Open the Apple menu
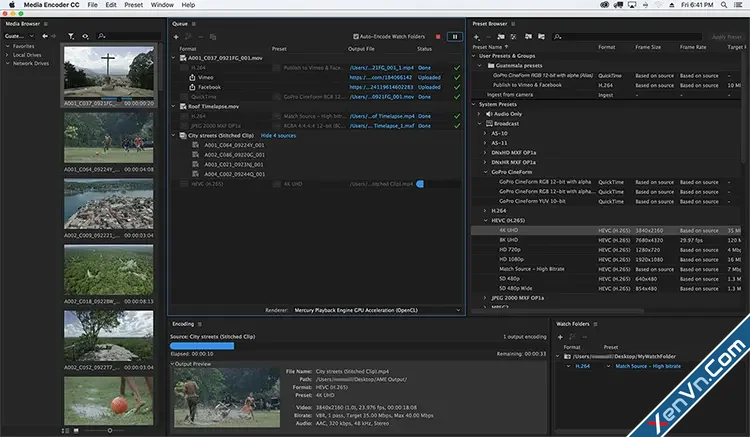The width and height of the screenshot is (750, 437). [x=12, y=5]
